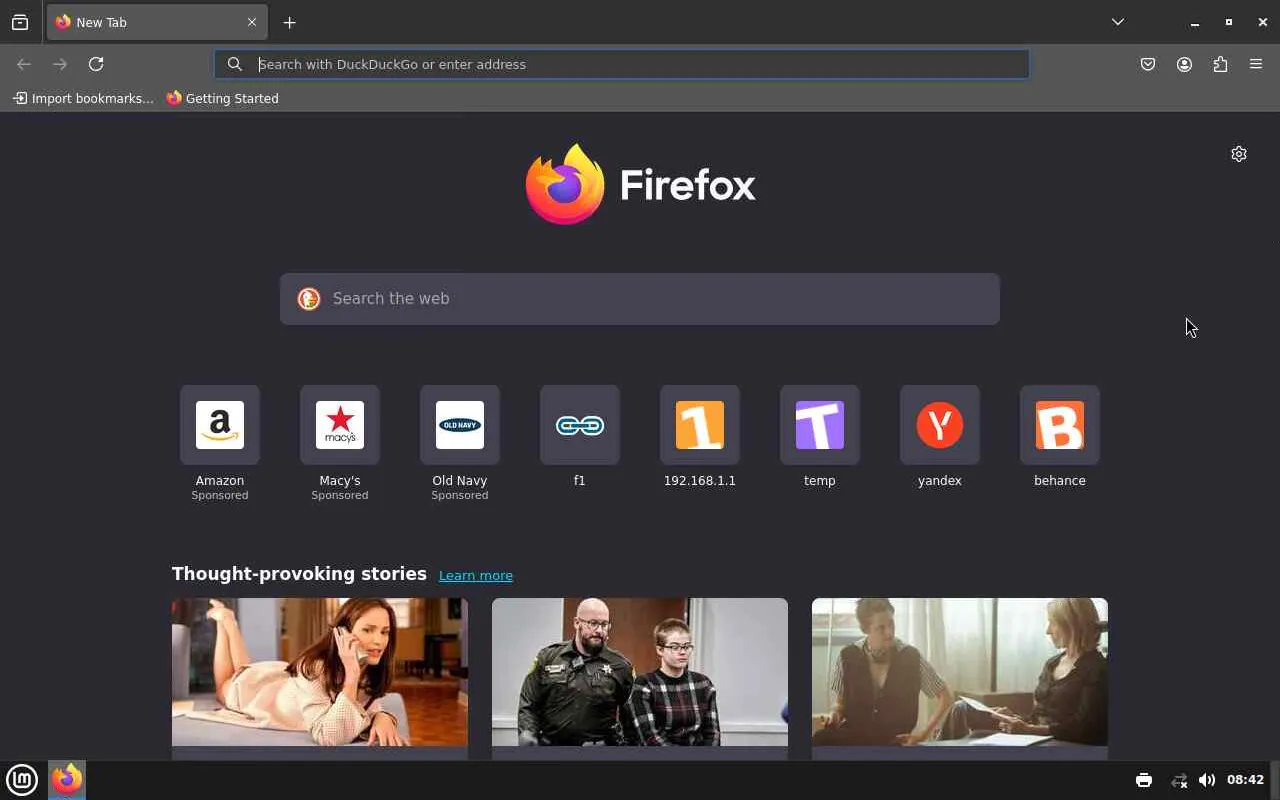Open the printer tray icon
Screen dimensions: 1280x800
click(1144, 780)
